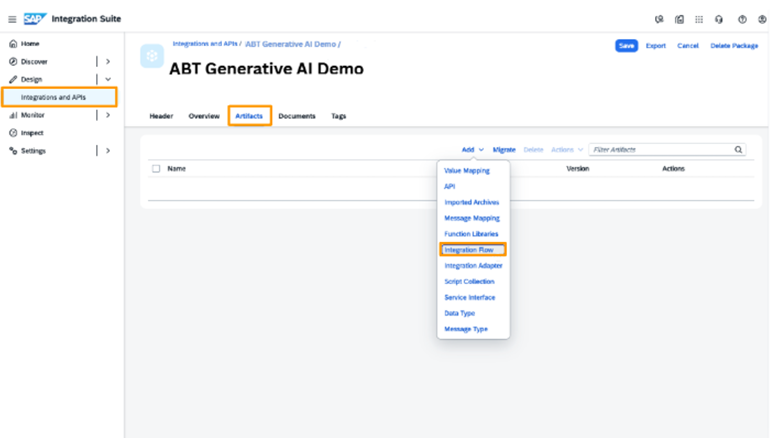Image resolution: width=774 pixels, height=440 pixels.
Task: Choose Service Interface from menu
Action: 470,297
